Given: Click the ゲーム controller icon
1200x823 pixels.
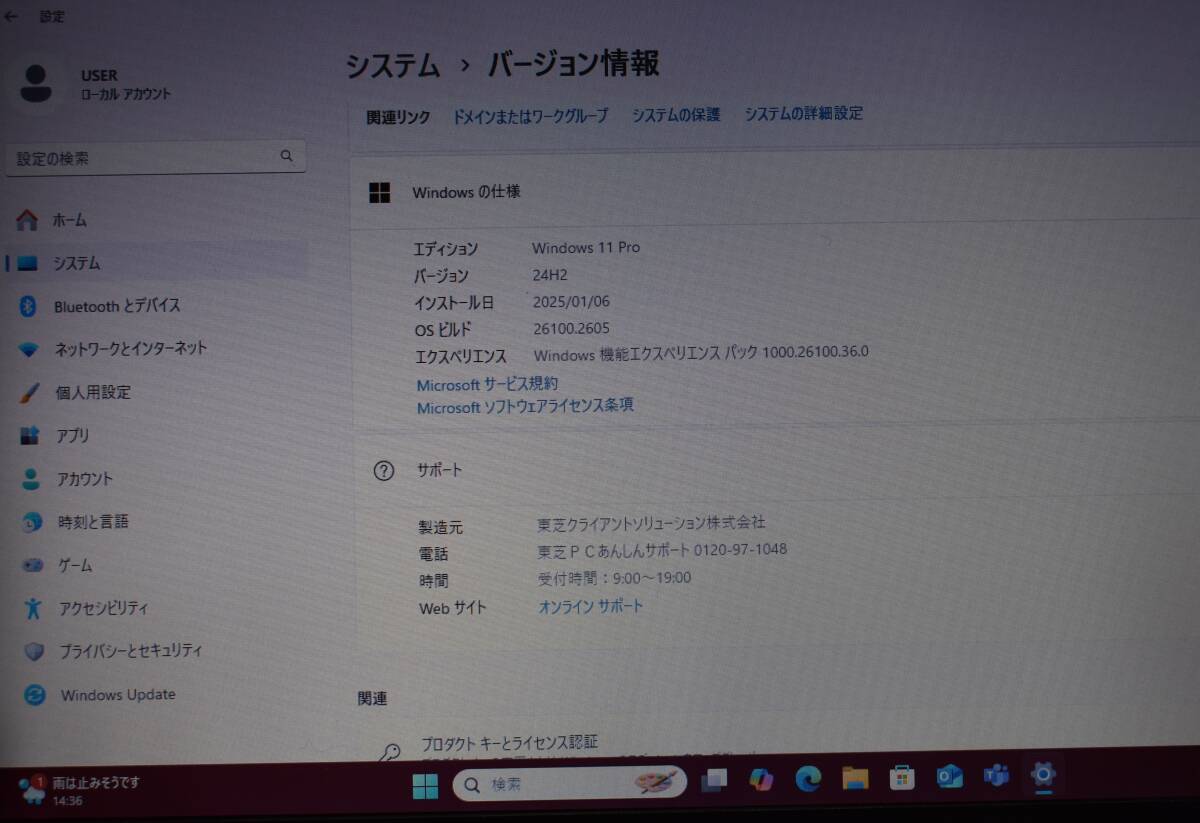Looking at the screenshot, I should (33, 565).
